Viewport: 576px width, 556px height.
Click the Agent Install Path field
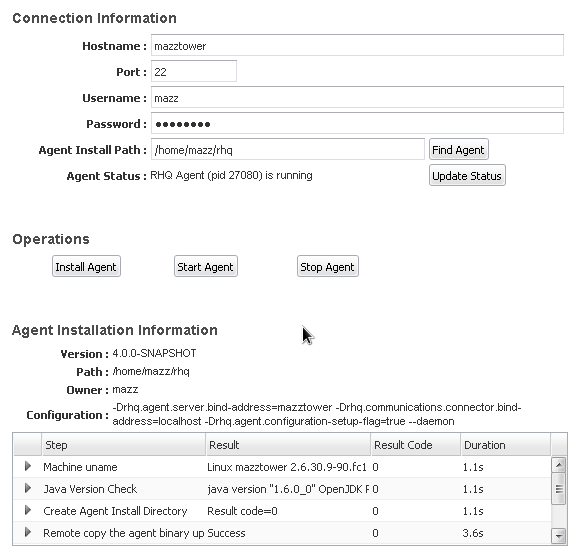click(x=288, y=149)
